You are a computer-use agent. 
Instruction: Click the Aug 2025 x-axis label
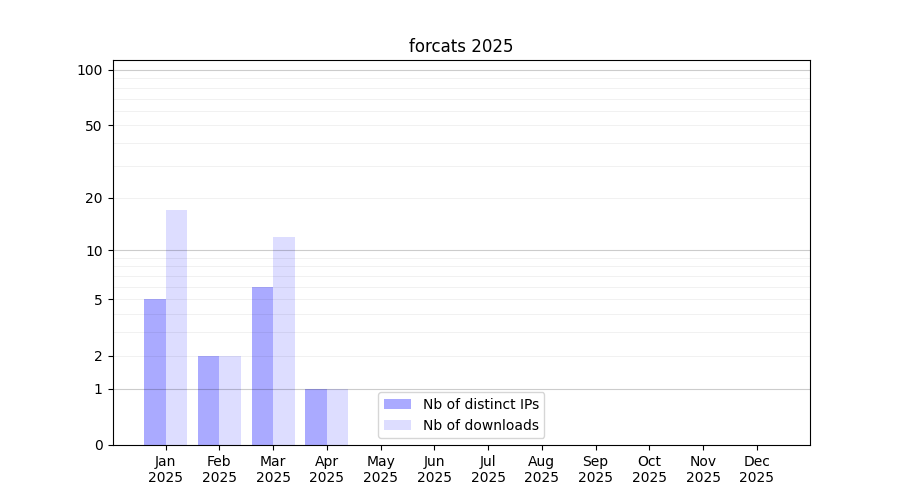(x=542, y=469)
